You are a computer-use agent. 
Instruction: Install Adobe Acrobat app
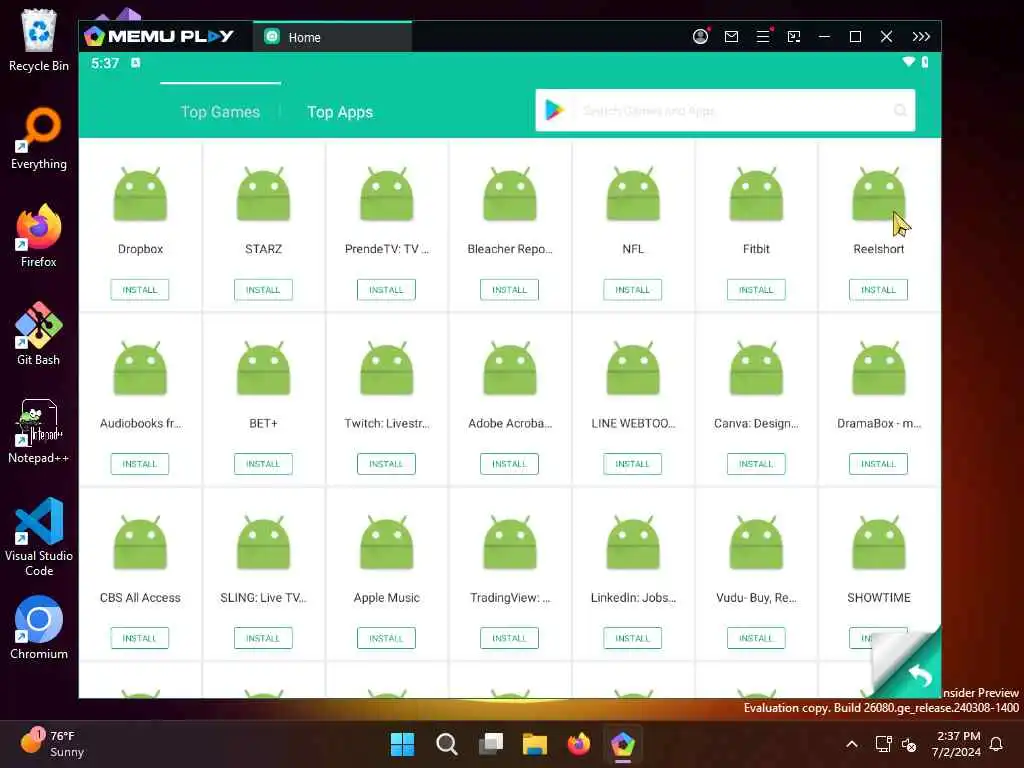pos(509,464)
